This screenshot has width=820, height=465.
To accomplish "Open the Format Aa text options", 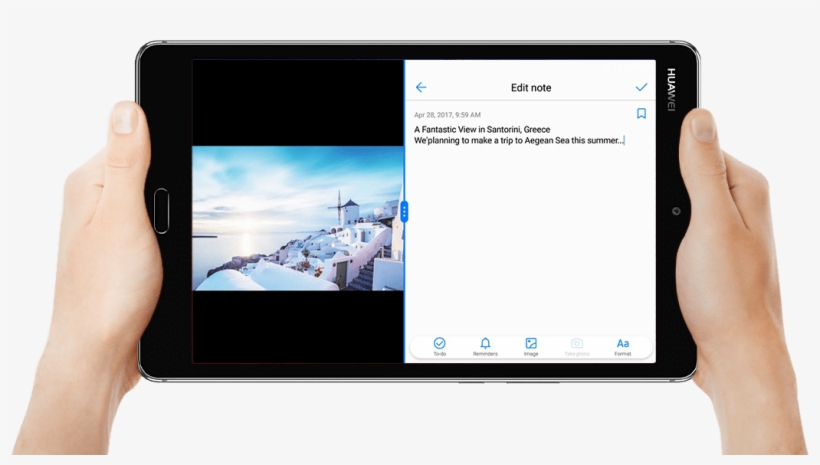I will 622,346.
